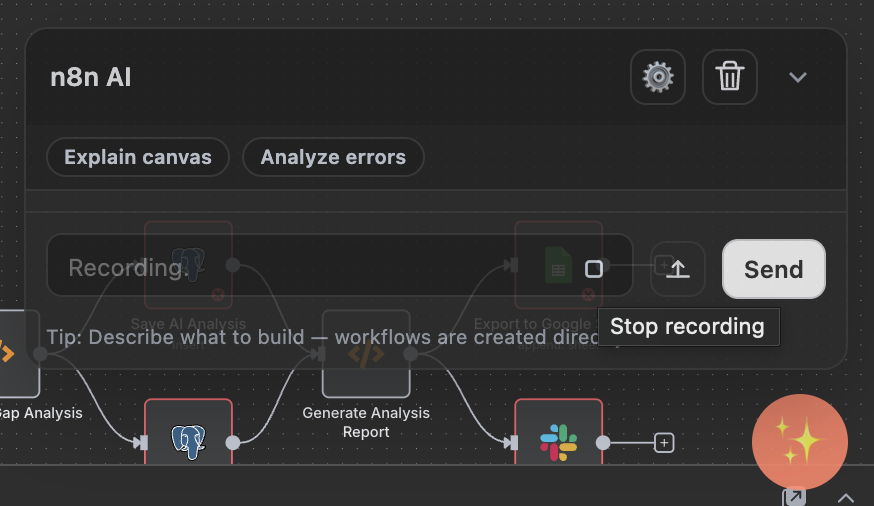Viewport: 874px width, 506px height.
Task: Click the pop-out icon in bottom bar
Action: [x=793, y=497]
